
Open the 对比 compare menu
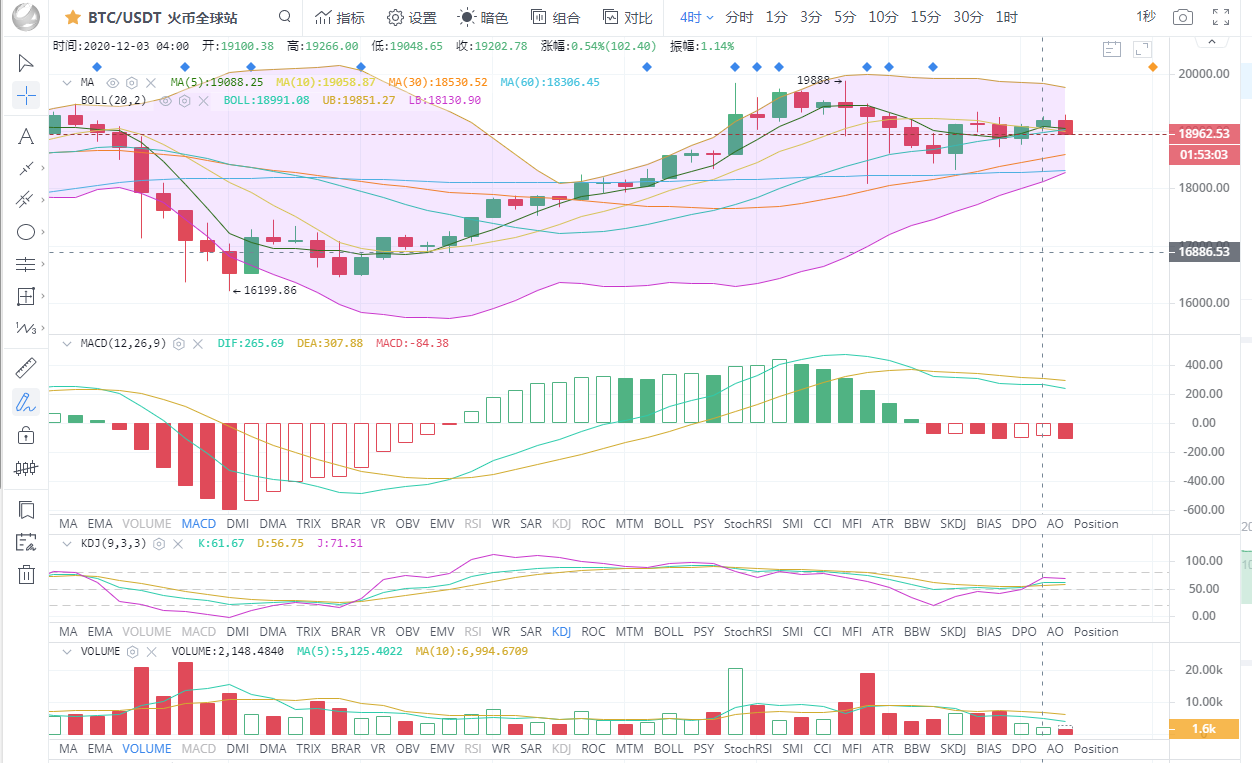[628, 17]
